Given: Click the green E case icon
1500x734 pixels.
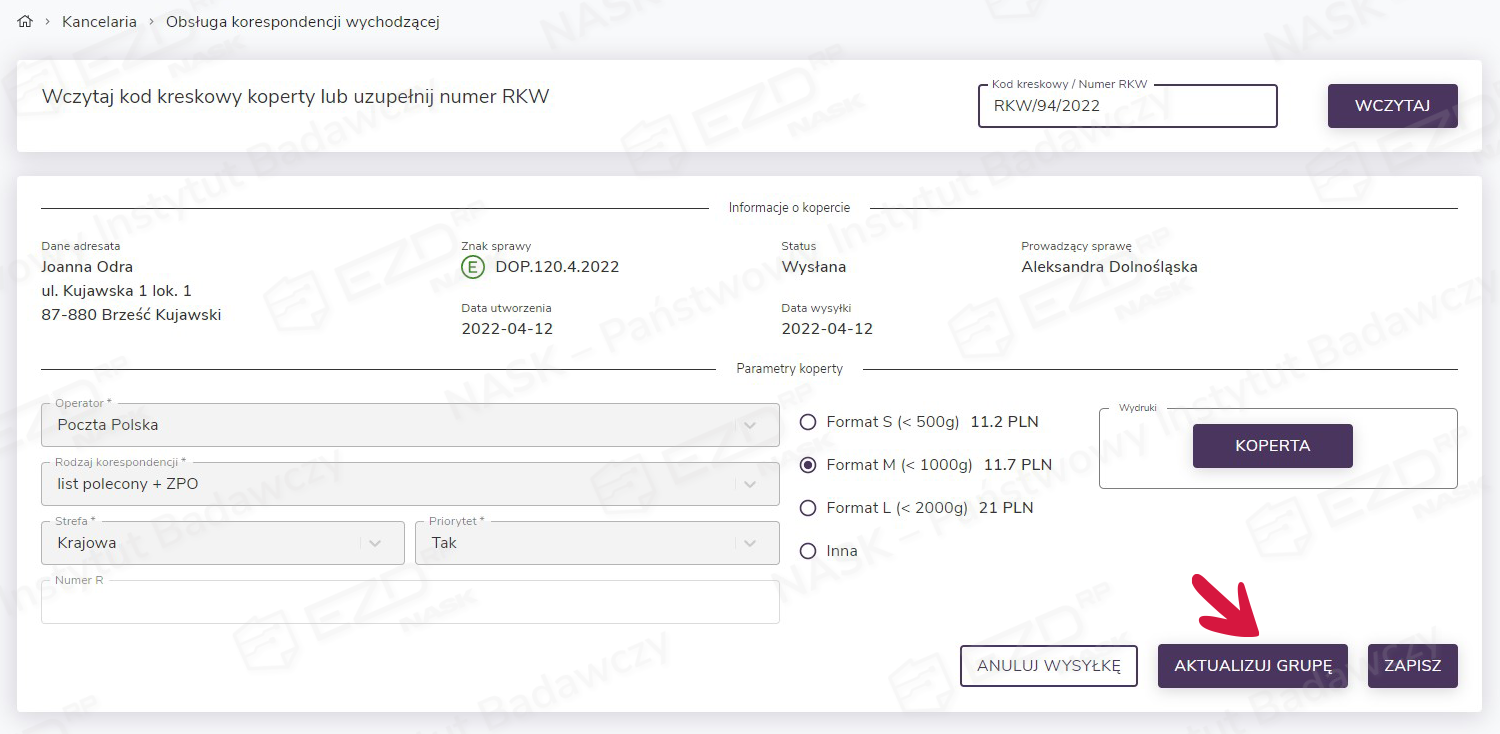Looking at the screenshot, I should coord(472,267).
